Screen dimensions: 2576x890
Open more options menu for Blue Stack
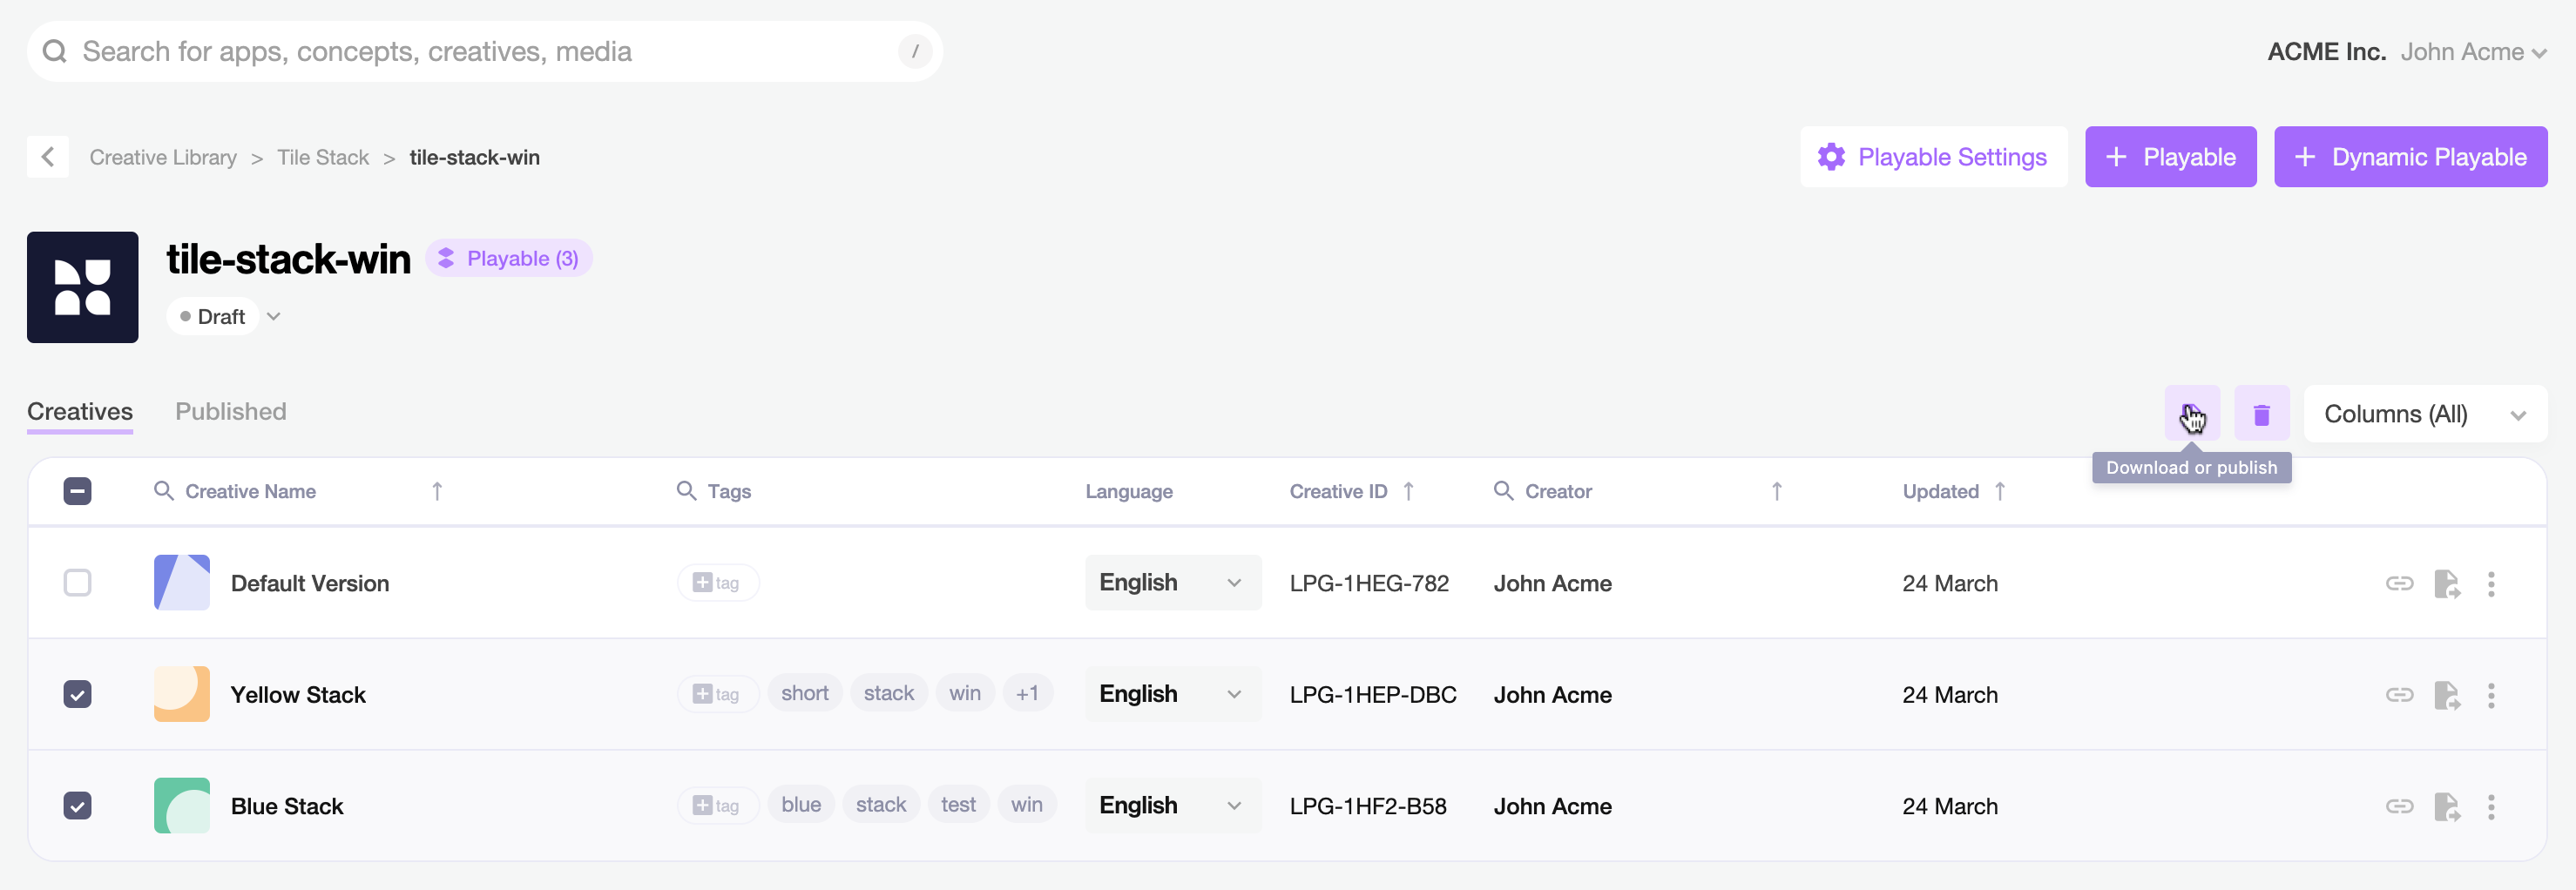(2491, 807)
